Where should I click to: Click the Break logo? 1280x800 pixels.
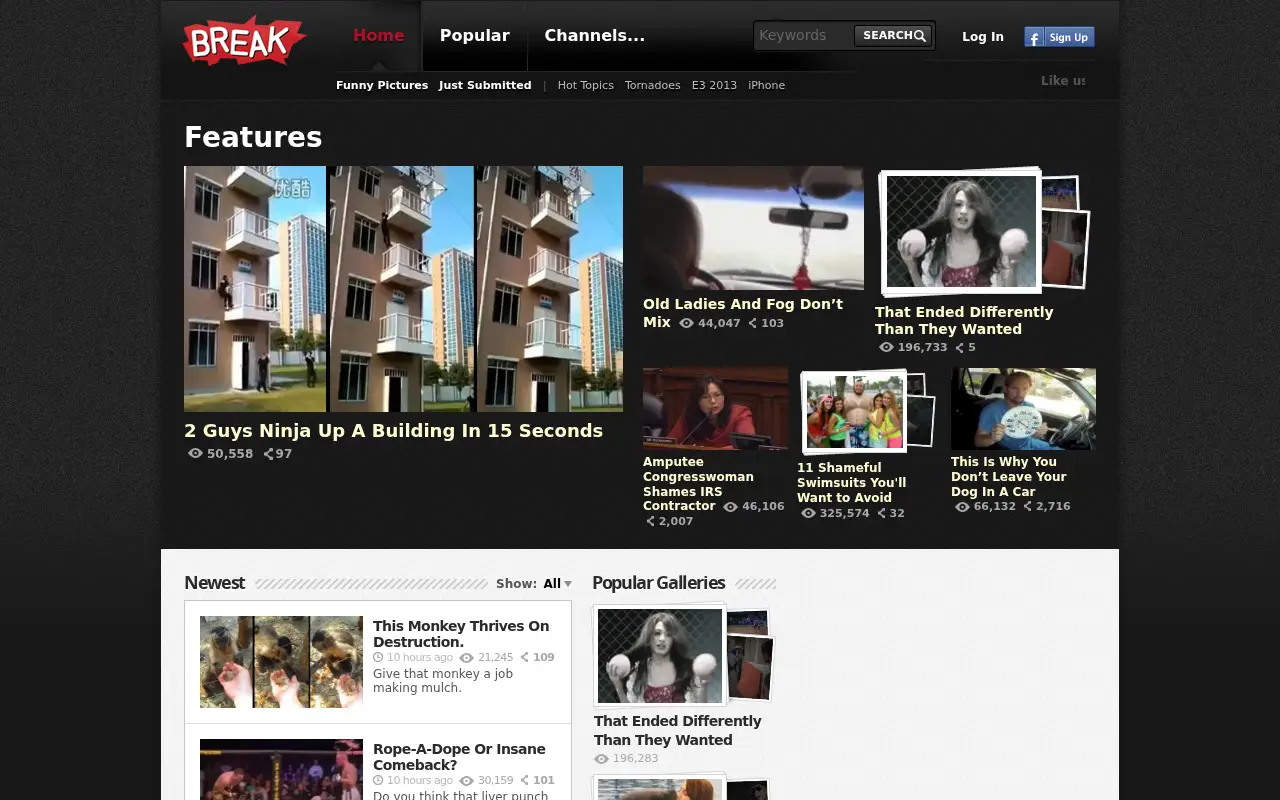(244, 40)
